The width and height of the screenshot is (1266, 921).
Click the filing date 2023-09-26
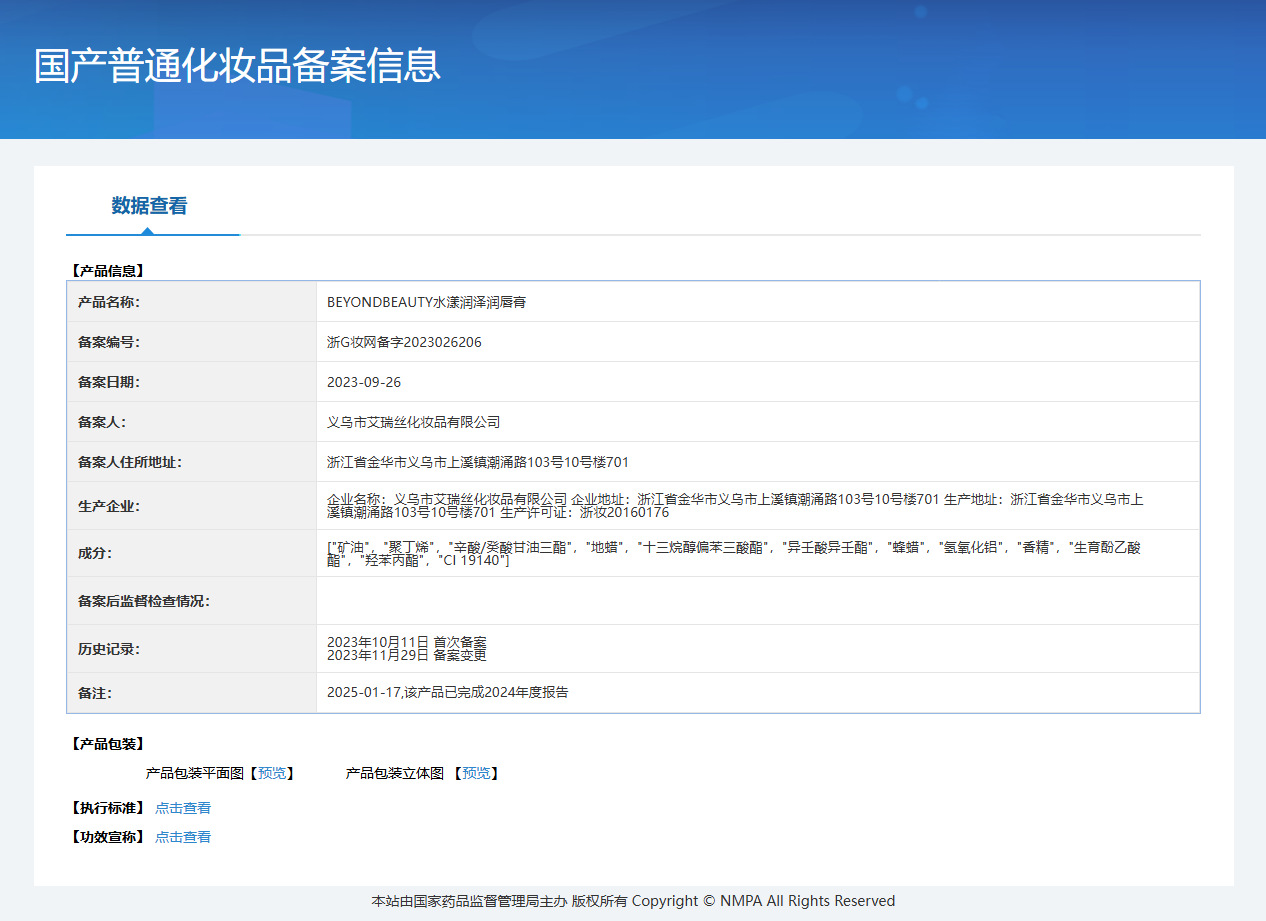pos(364,382)
